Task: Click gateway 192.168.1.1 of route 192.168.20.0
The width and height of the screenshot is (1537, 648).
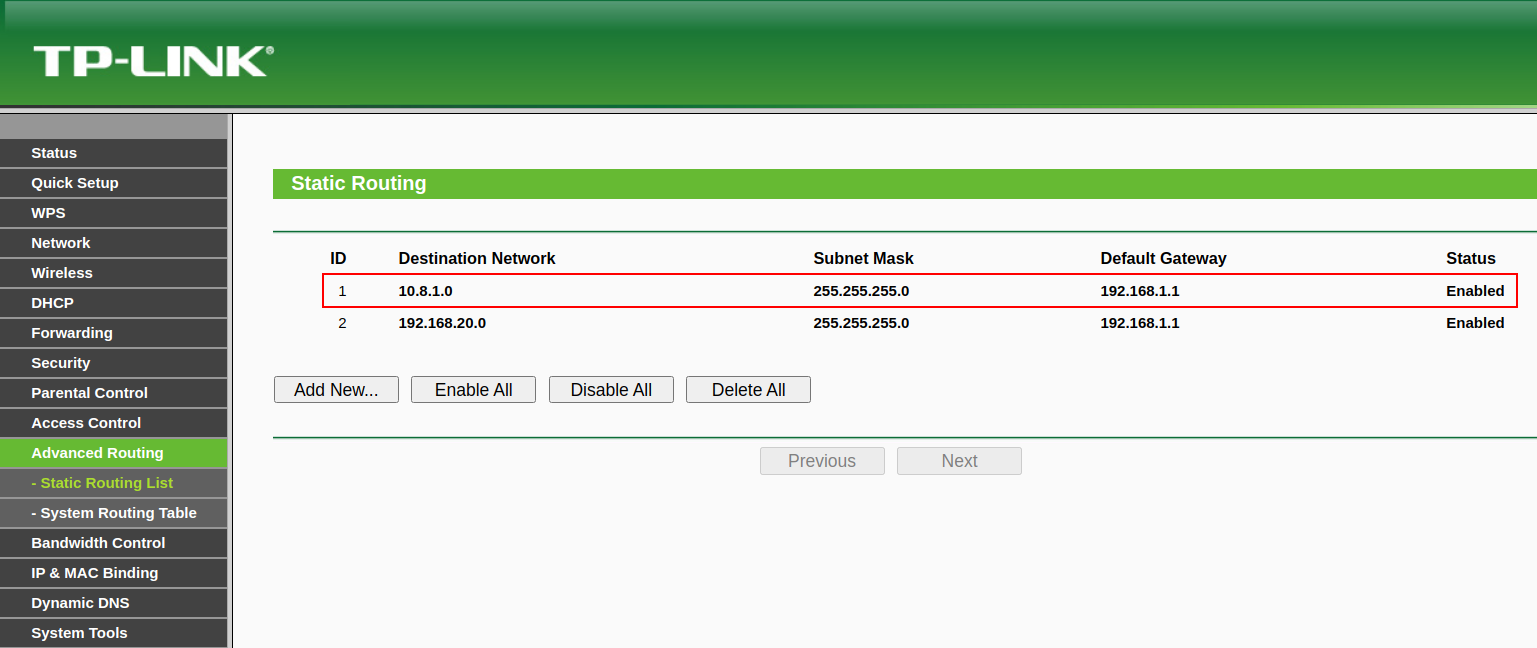Action: 1140,323
